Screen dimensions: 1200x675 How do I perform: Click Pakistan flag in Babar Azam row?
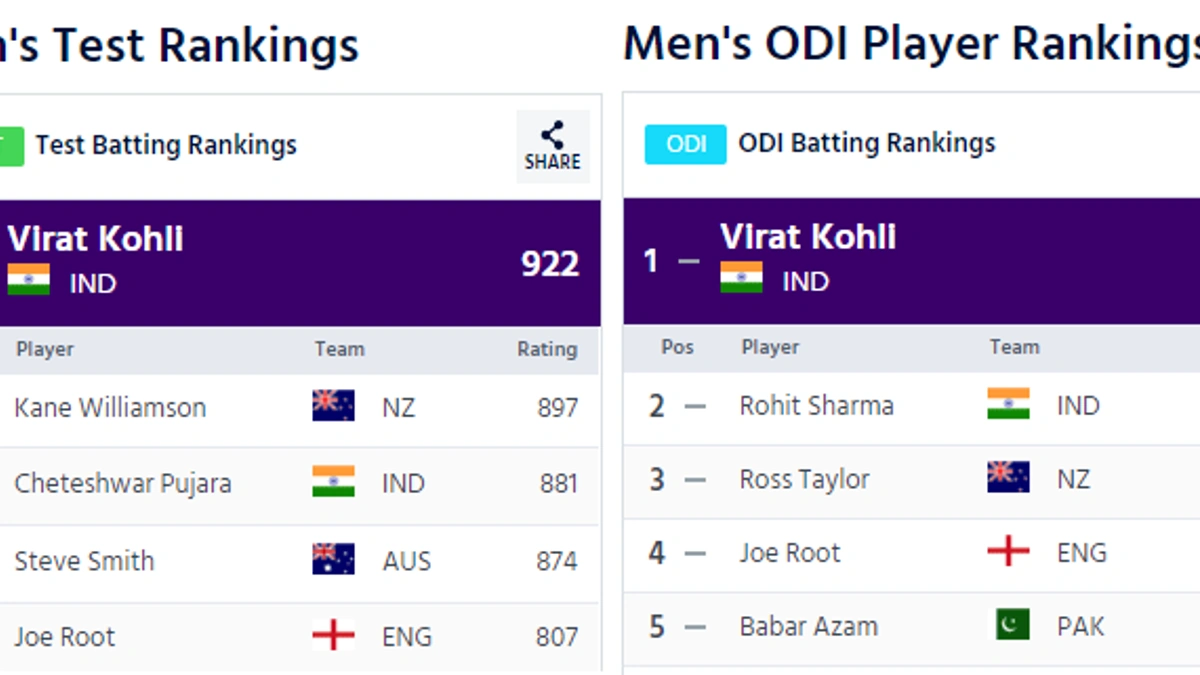point(1012,625)
